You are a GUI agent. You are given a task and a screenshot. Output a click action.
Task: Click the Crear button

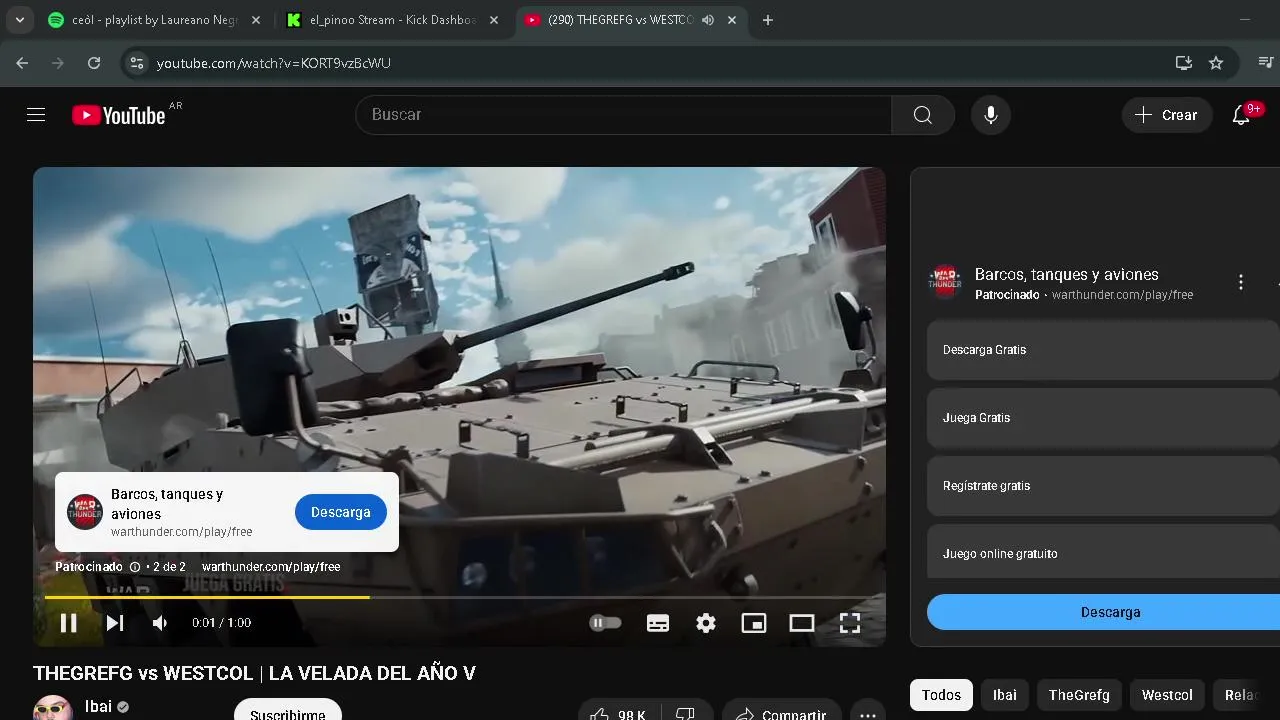click(1166, 115)
